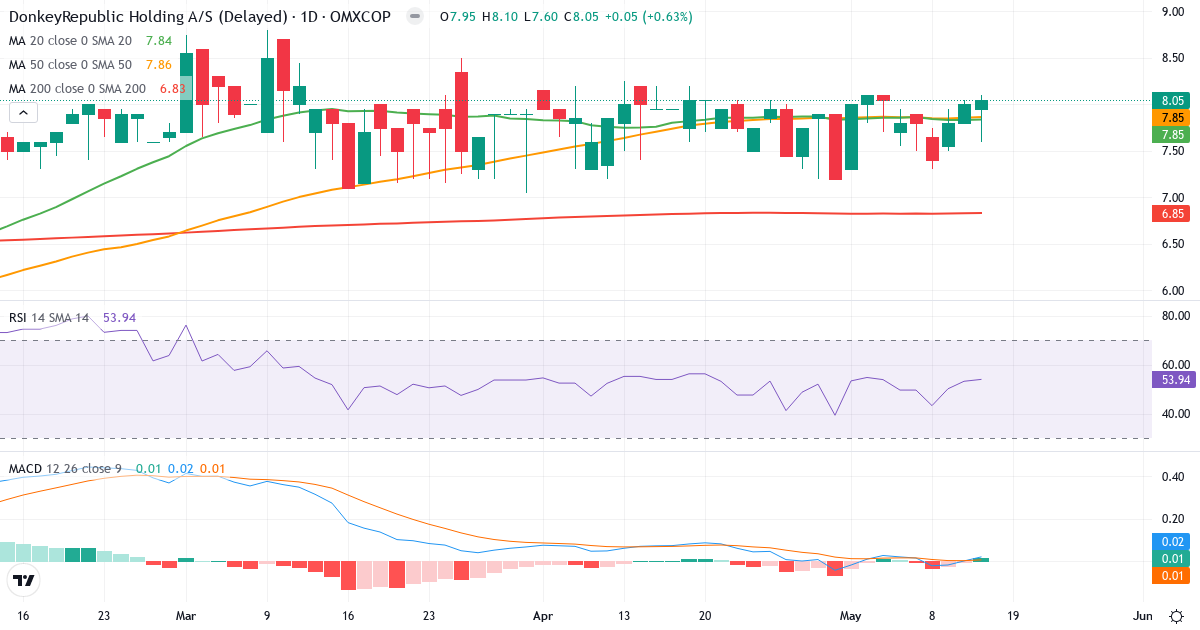Click the O7.95 open value in header
This screenshot has width=1200, height=630.
coord(458,17)
